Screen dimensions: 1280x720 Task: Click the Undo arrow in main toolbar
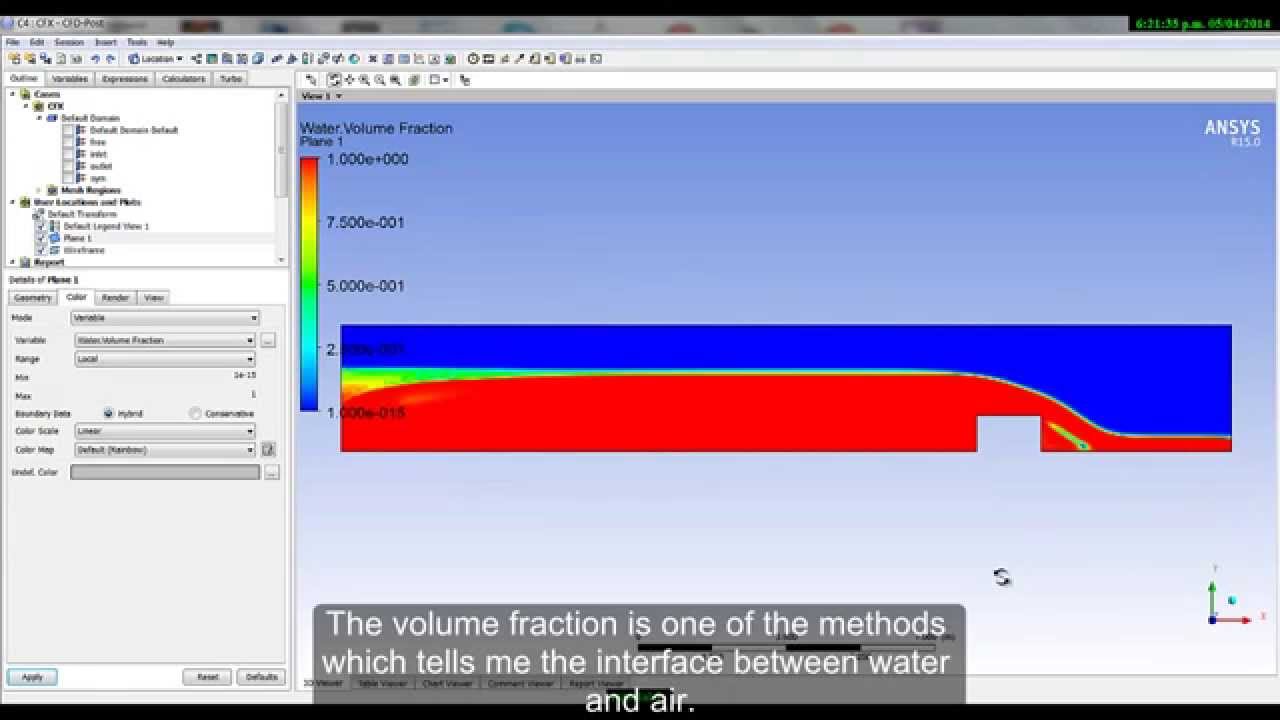(95, 59)
